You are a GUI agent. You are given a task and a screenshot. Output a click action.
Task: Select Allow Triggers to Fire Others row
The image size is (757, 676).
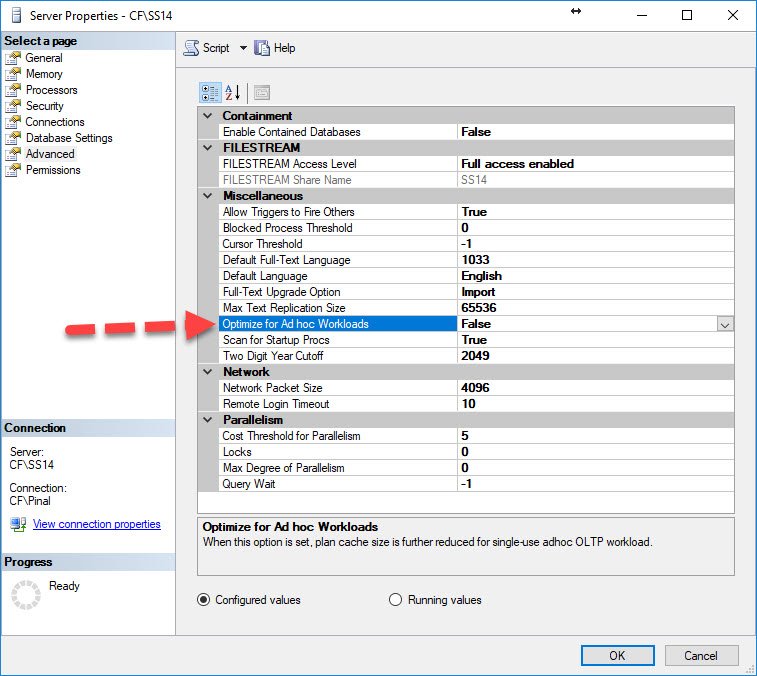477,212
